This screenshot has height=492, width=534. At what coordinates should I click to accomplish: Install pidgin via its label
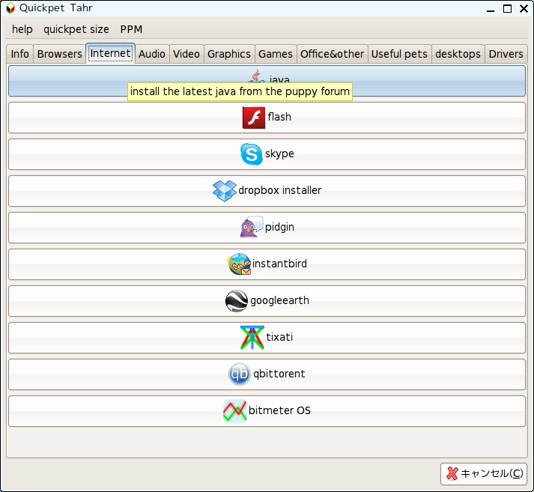pos(280,227)
